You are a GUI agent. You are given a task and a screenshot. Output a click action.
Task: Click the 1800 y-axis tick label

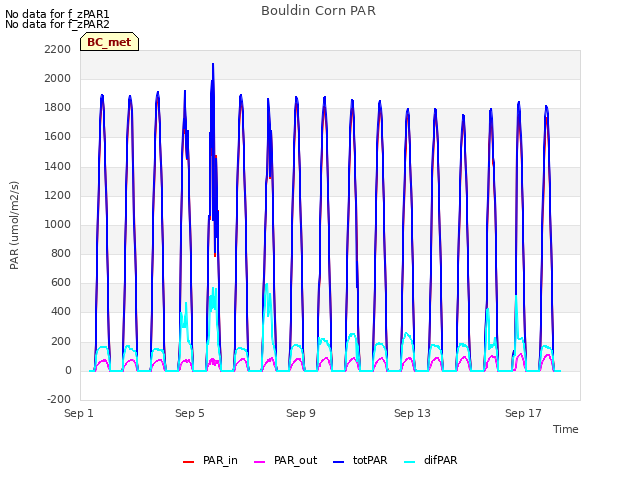pyautogui.click(x=58, y=108)
